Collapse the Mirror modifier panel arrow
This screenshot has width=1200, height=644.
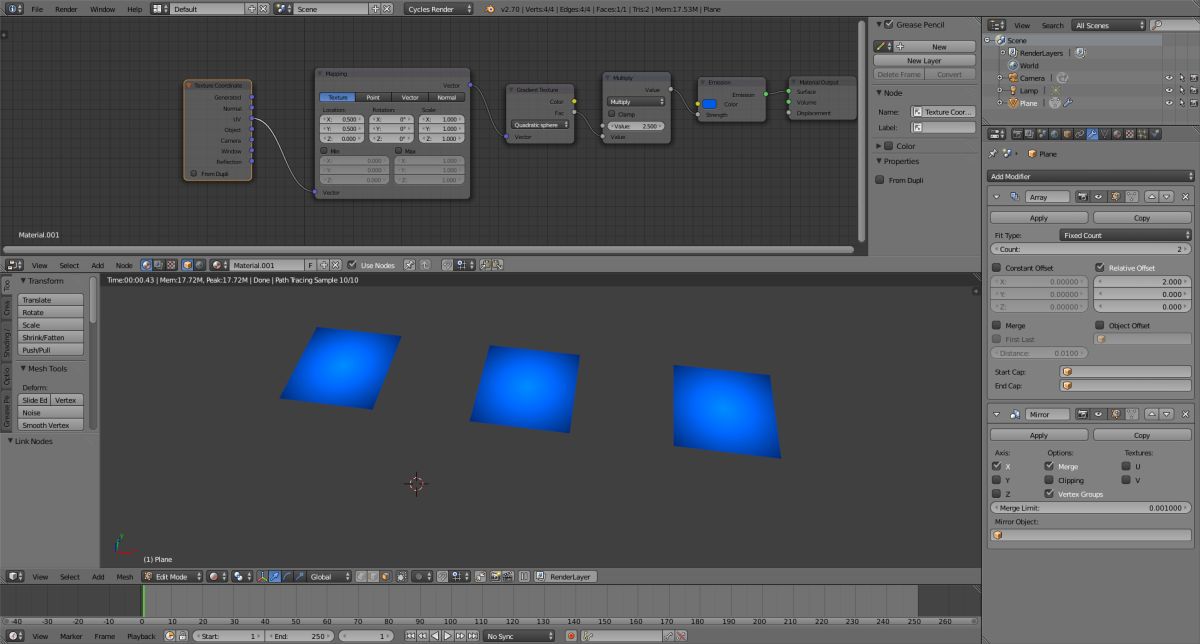pyautogui.click(x=997, y=413)
